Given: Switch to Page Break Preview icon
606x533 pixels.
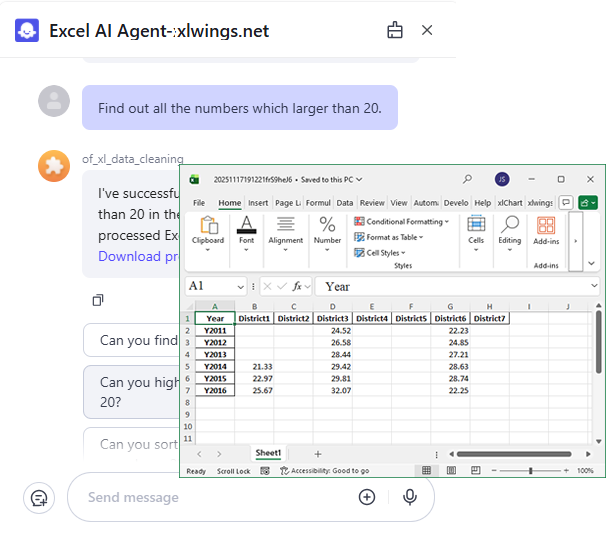Looking at the screenshot, I should [x=475, y=470].
